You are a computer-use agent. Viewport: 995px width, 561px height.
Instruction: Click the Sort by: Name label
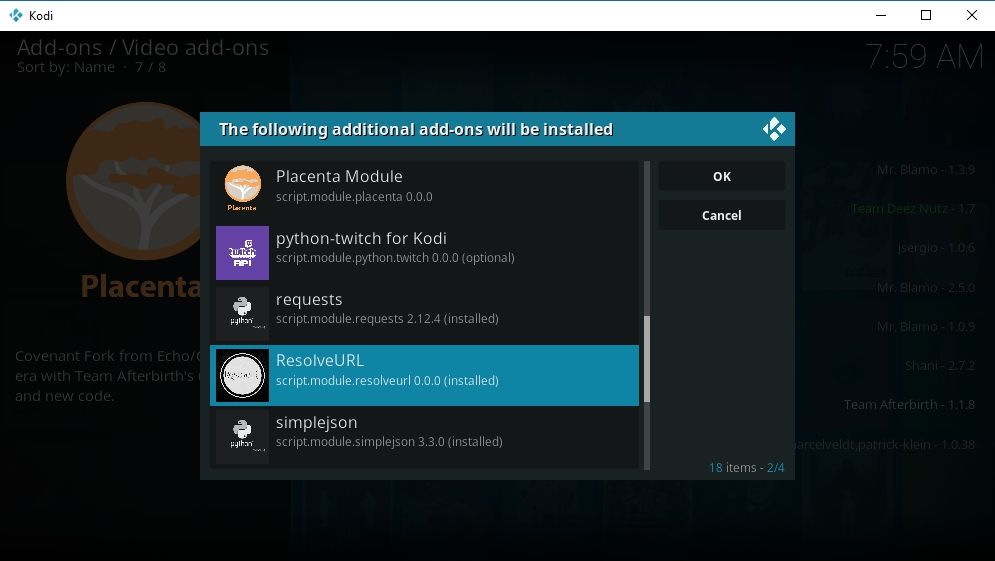66,67
